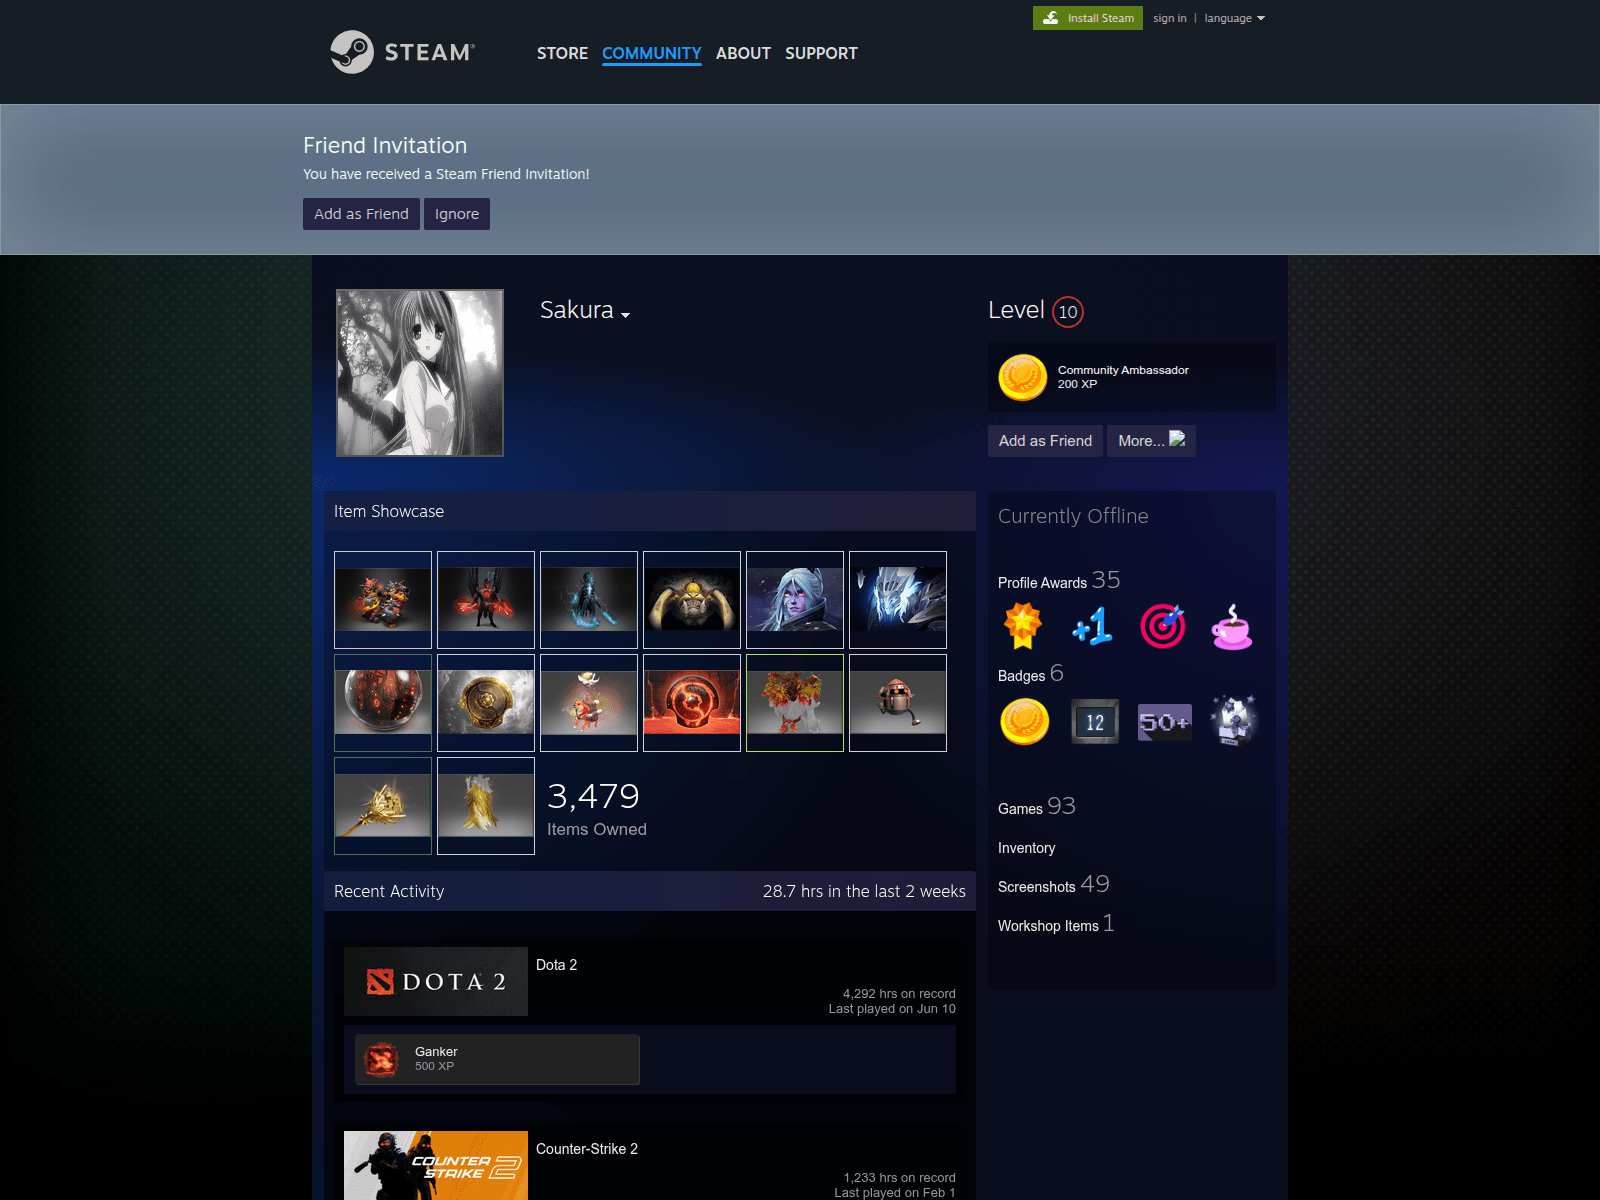The height and width of the screenshot is (1200, 1600).
Task: Click the green Install Steam button
Action: click(1088, 18)
